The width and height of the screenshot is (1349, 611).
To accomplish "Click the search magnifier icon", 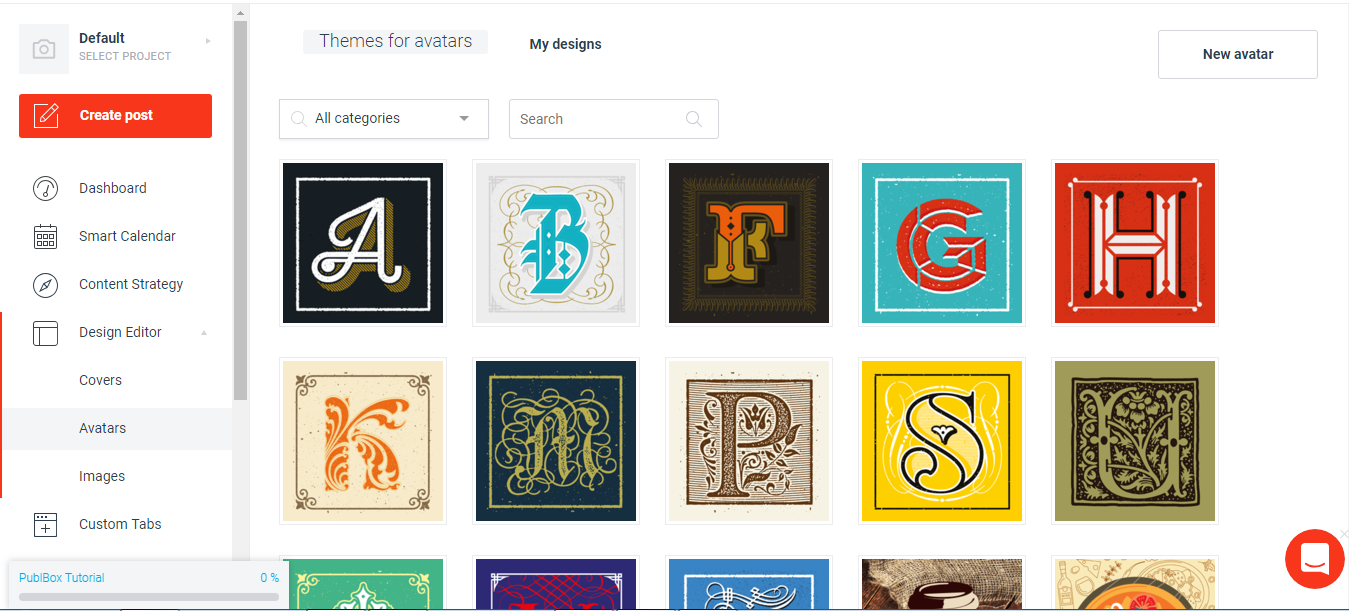I will (x=694, y=119).
